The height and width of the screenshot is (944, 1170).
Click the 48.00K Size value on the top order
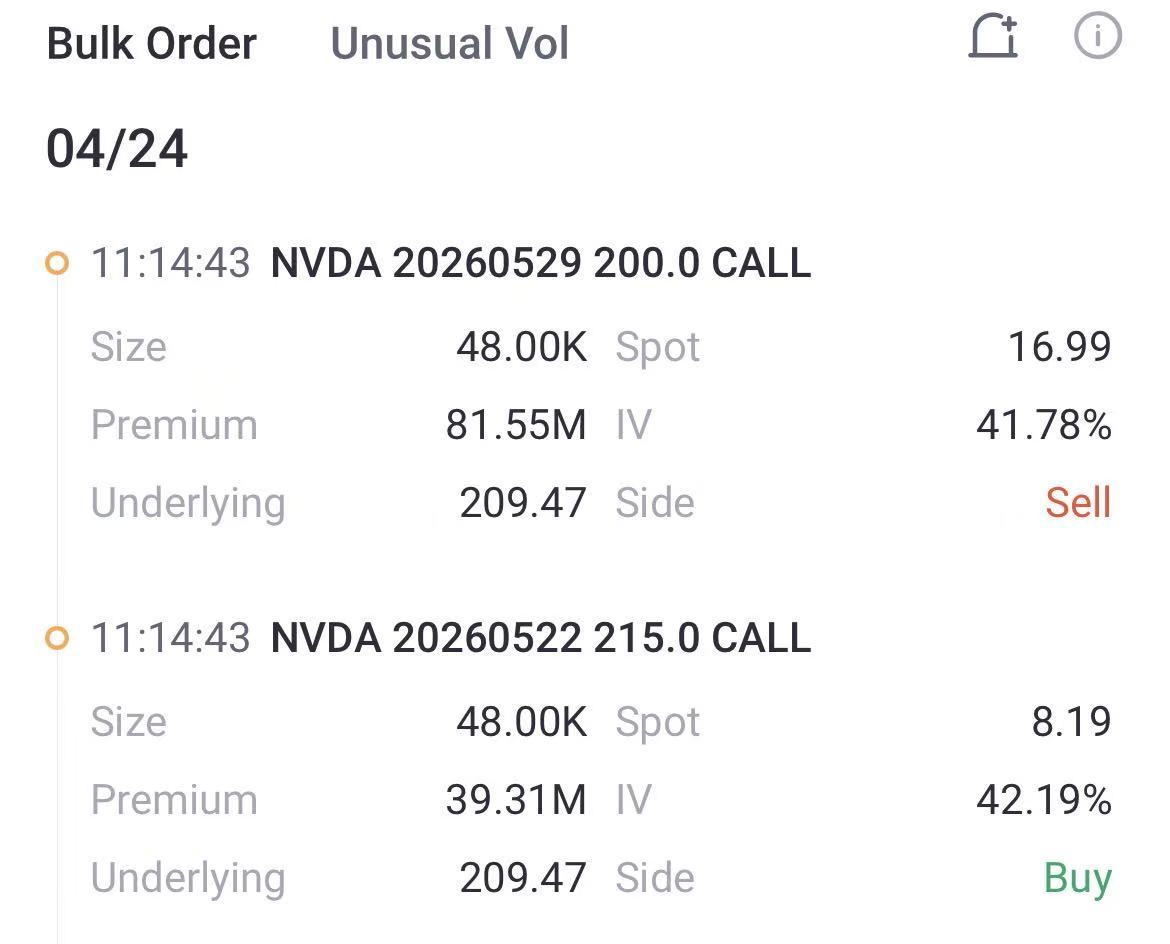point(521,346)
